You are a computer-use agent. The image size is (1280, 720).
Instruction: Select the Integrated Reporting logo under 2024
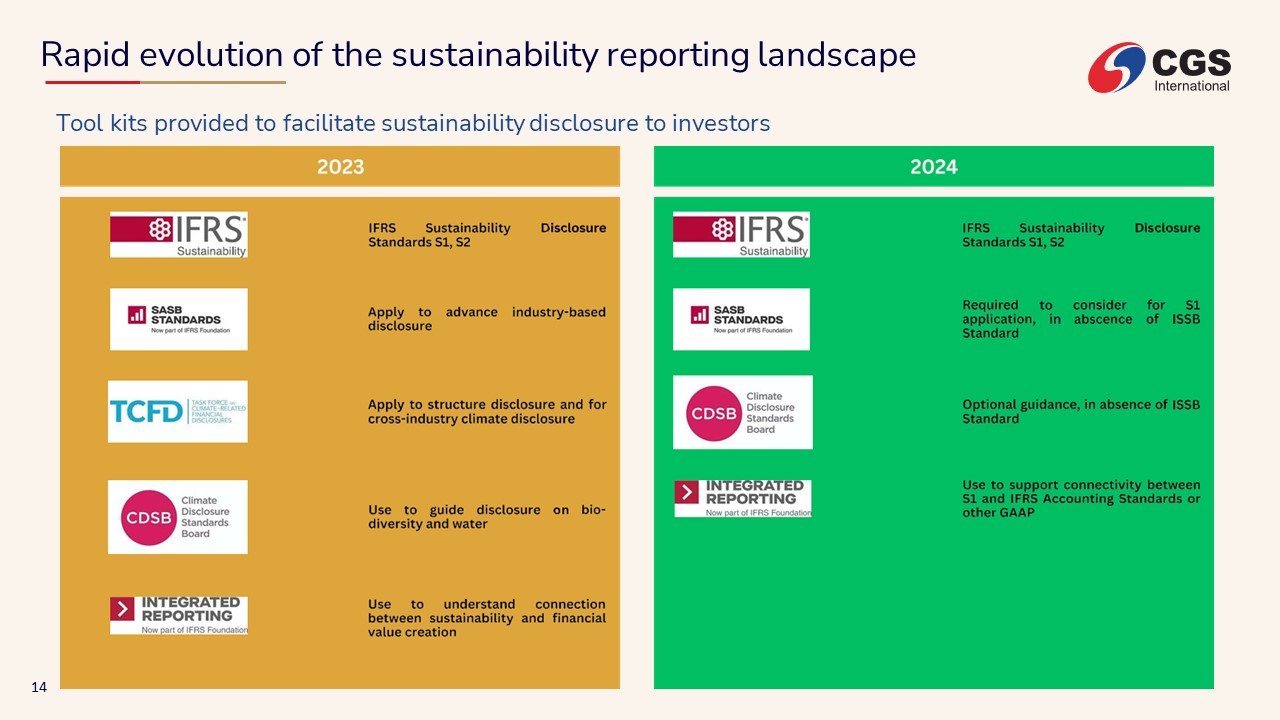(x=742, y=498)
